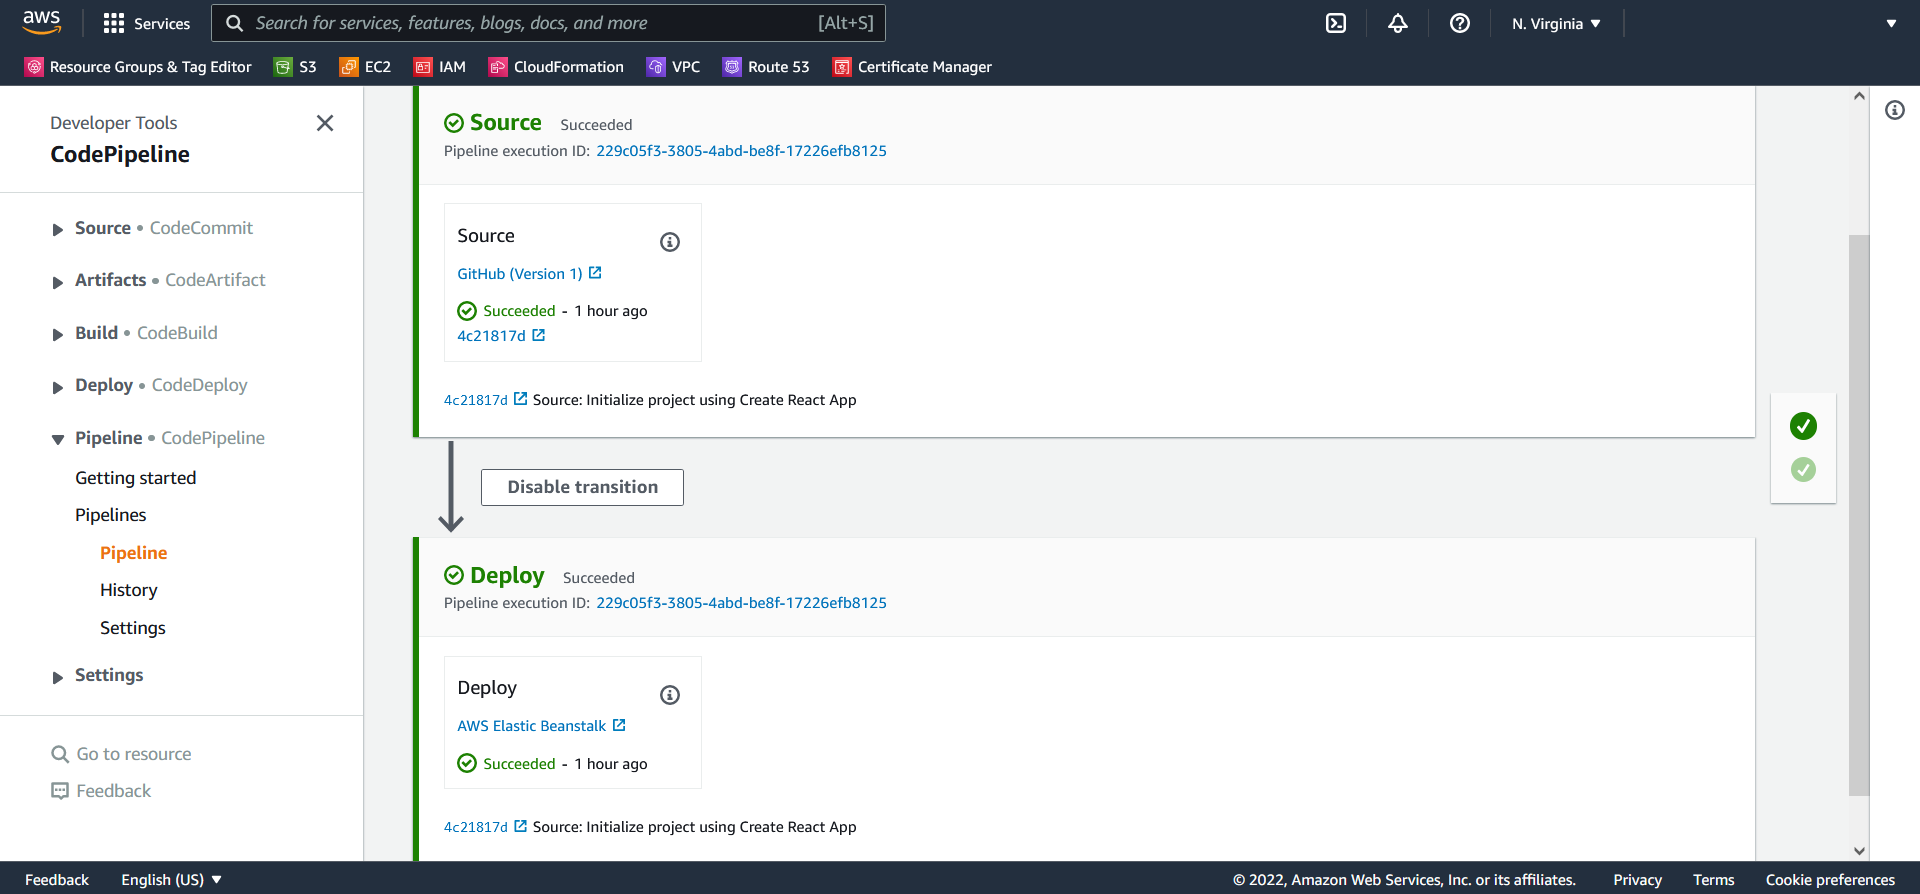Open the account menu dropdown arrow
The image size is (1920, 894).
coord(1891,23)
